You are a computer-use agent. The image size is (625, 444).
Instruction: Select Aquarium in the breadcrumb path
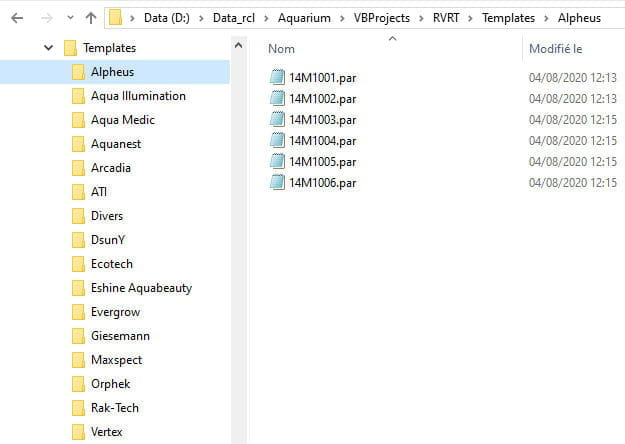point(304,18)
